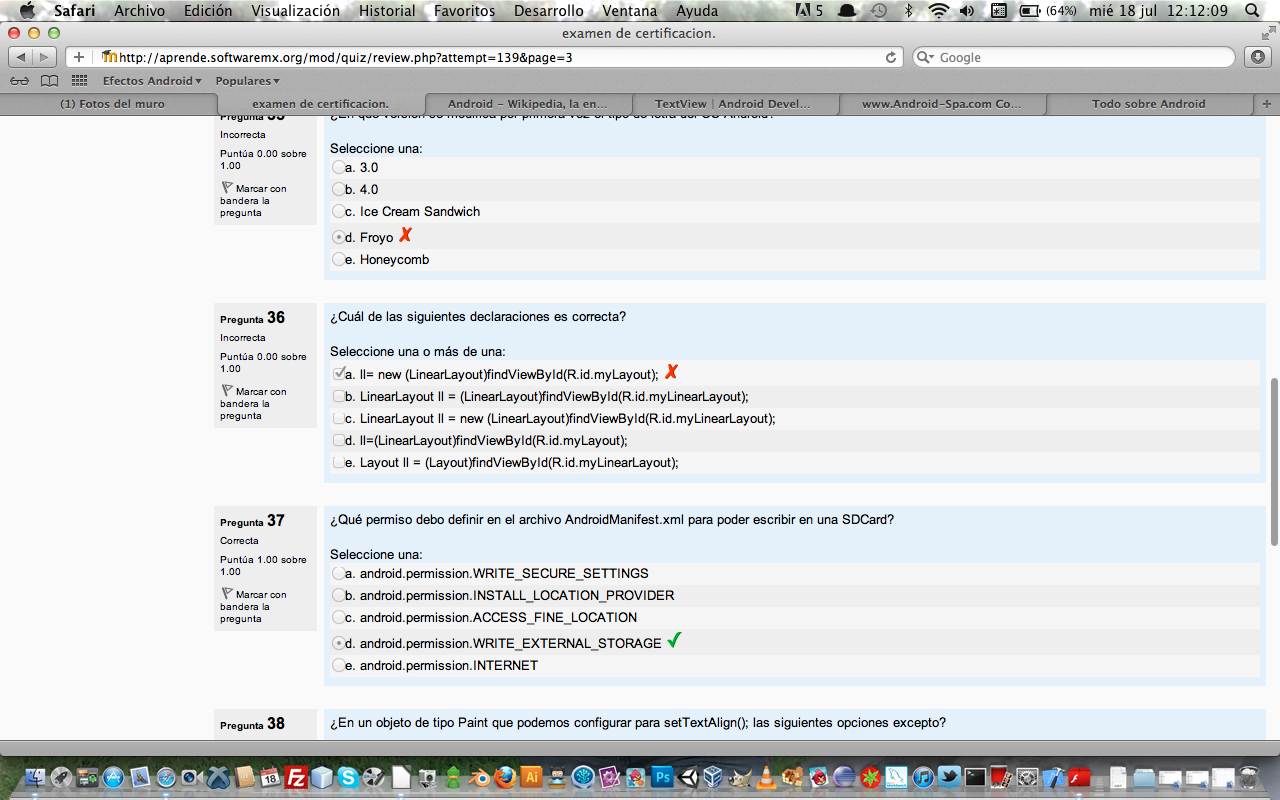1280x800 pixels.
Task: Uncheck option a. ll= new (LinearLayout)findViewById
Action: (x=339, y=374)
